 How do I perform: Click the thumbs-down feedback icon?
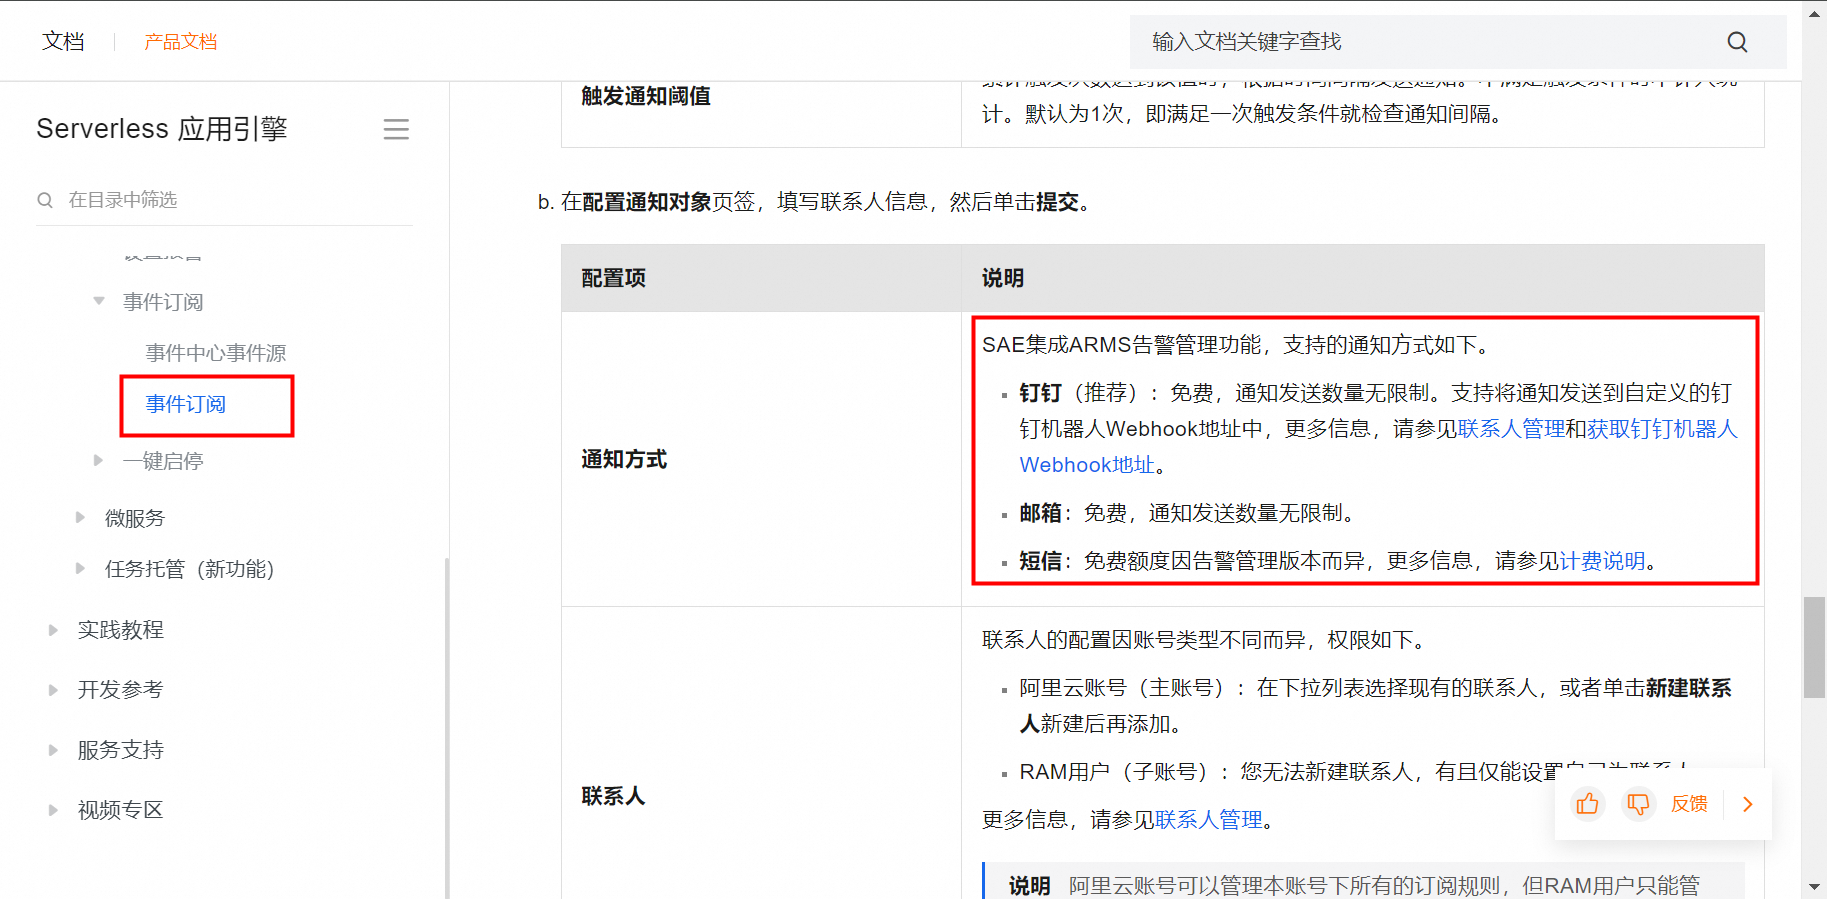pos(1638,804)
